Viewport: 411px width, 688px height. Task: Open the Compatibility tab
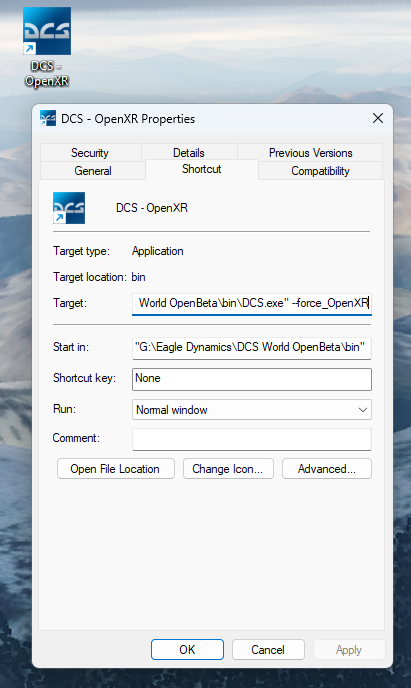pos(320,171)
